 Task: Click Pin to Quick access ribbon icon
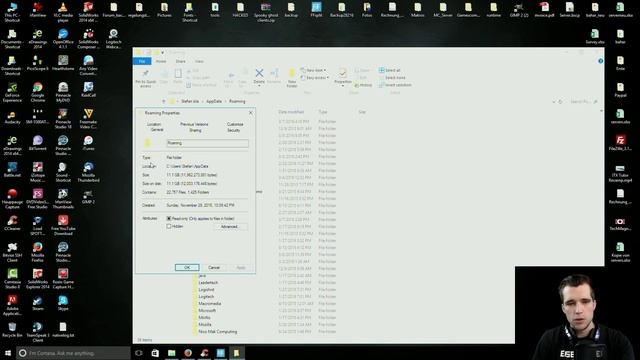click(145, 78)
